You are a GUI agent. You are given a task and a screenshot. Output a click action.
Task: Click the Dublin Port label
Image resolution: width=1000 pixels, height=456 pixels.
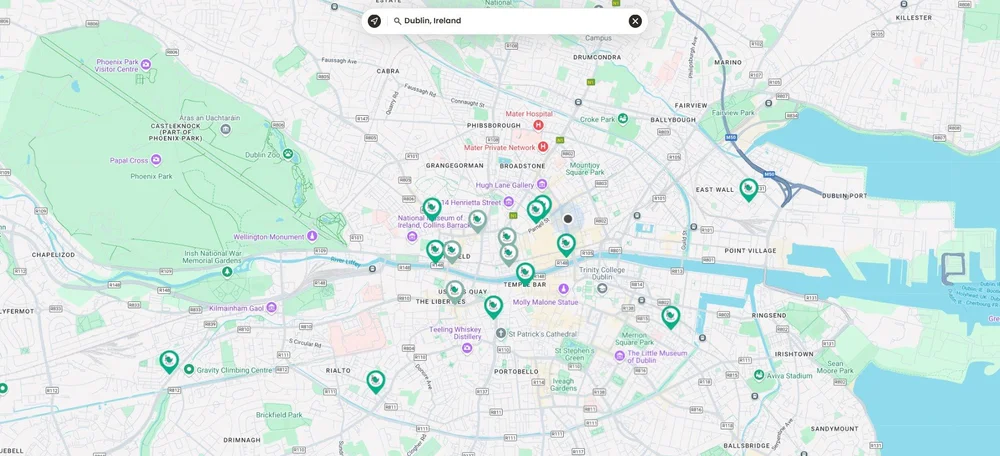(845, 196)
